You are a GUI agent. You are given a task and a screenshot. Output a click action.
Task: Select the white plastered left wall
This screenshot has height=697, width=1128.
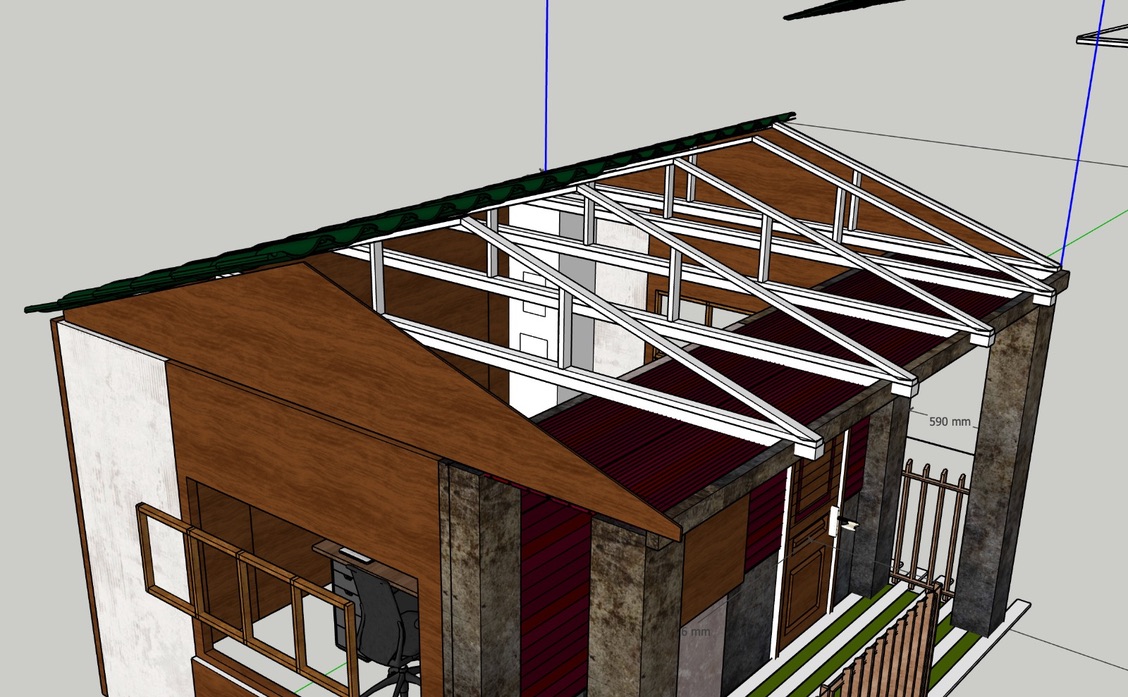[x=122, y=504]
